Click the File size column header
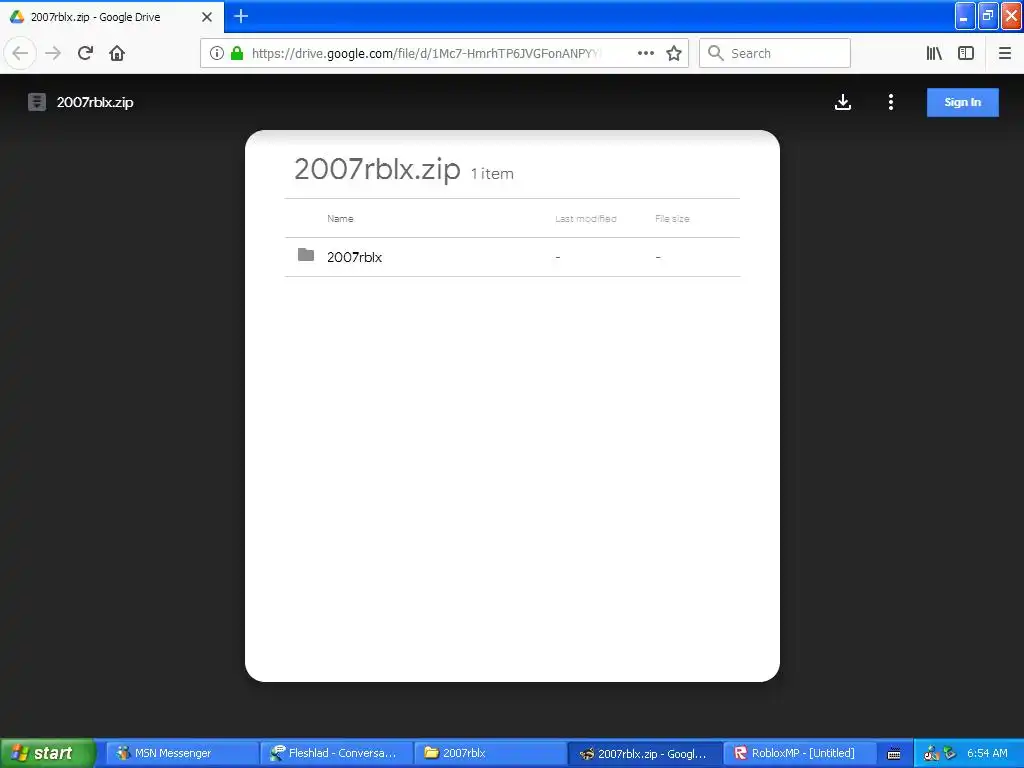The image size is (1024, 768). tap(672, 219)
